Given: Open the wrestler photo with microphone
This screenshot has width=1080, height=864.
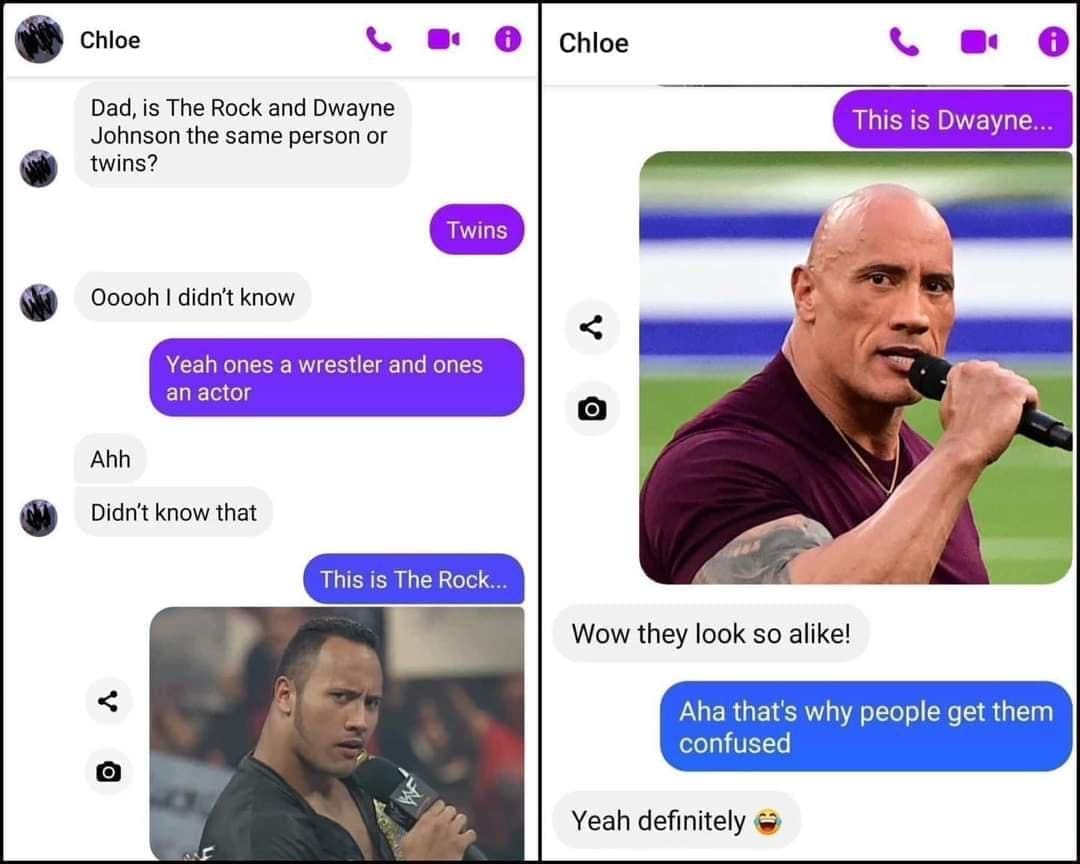Looking at the screenshot, I should [x=337, y=733].
